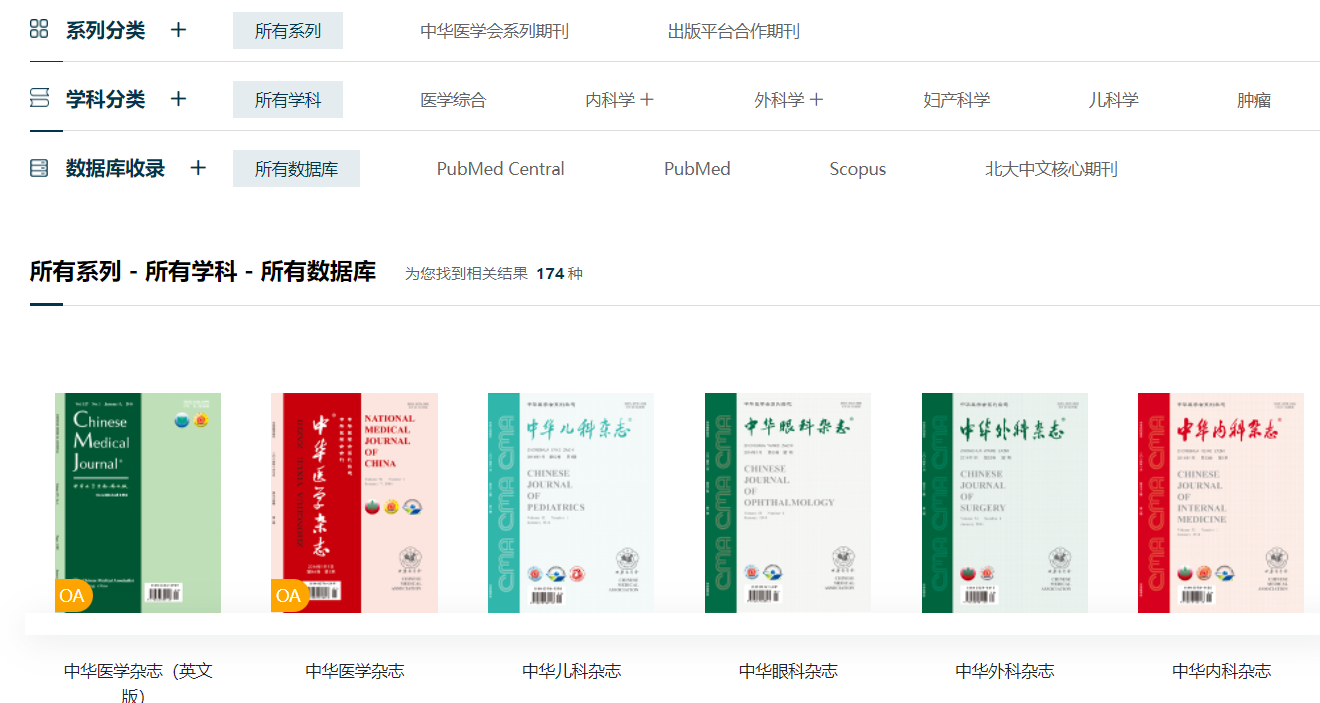This screenshot has height=703, width=1320.
Task: Expand 学科分类 with the plus sign
Action: pos(178,99)
